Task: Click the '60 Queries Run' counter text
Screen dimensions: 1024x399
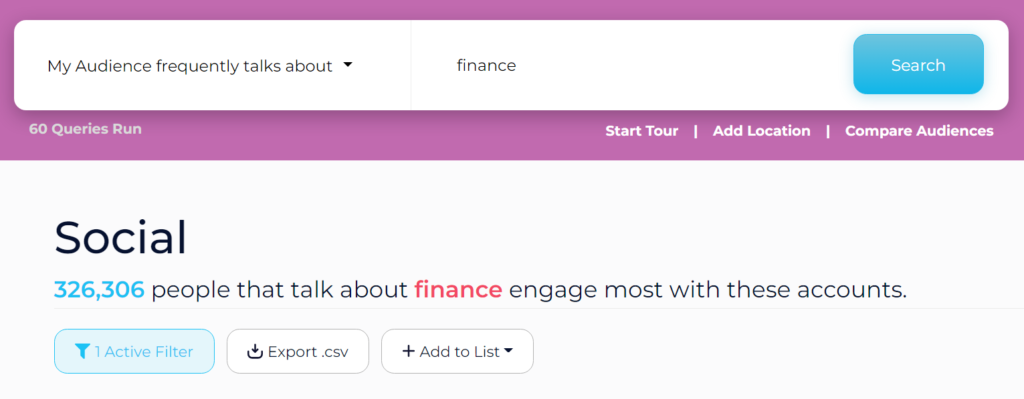Action: (85, 129)
